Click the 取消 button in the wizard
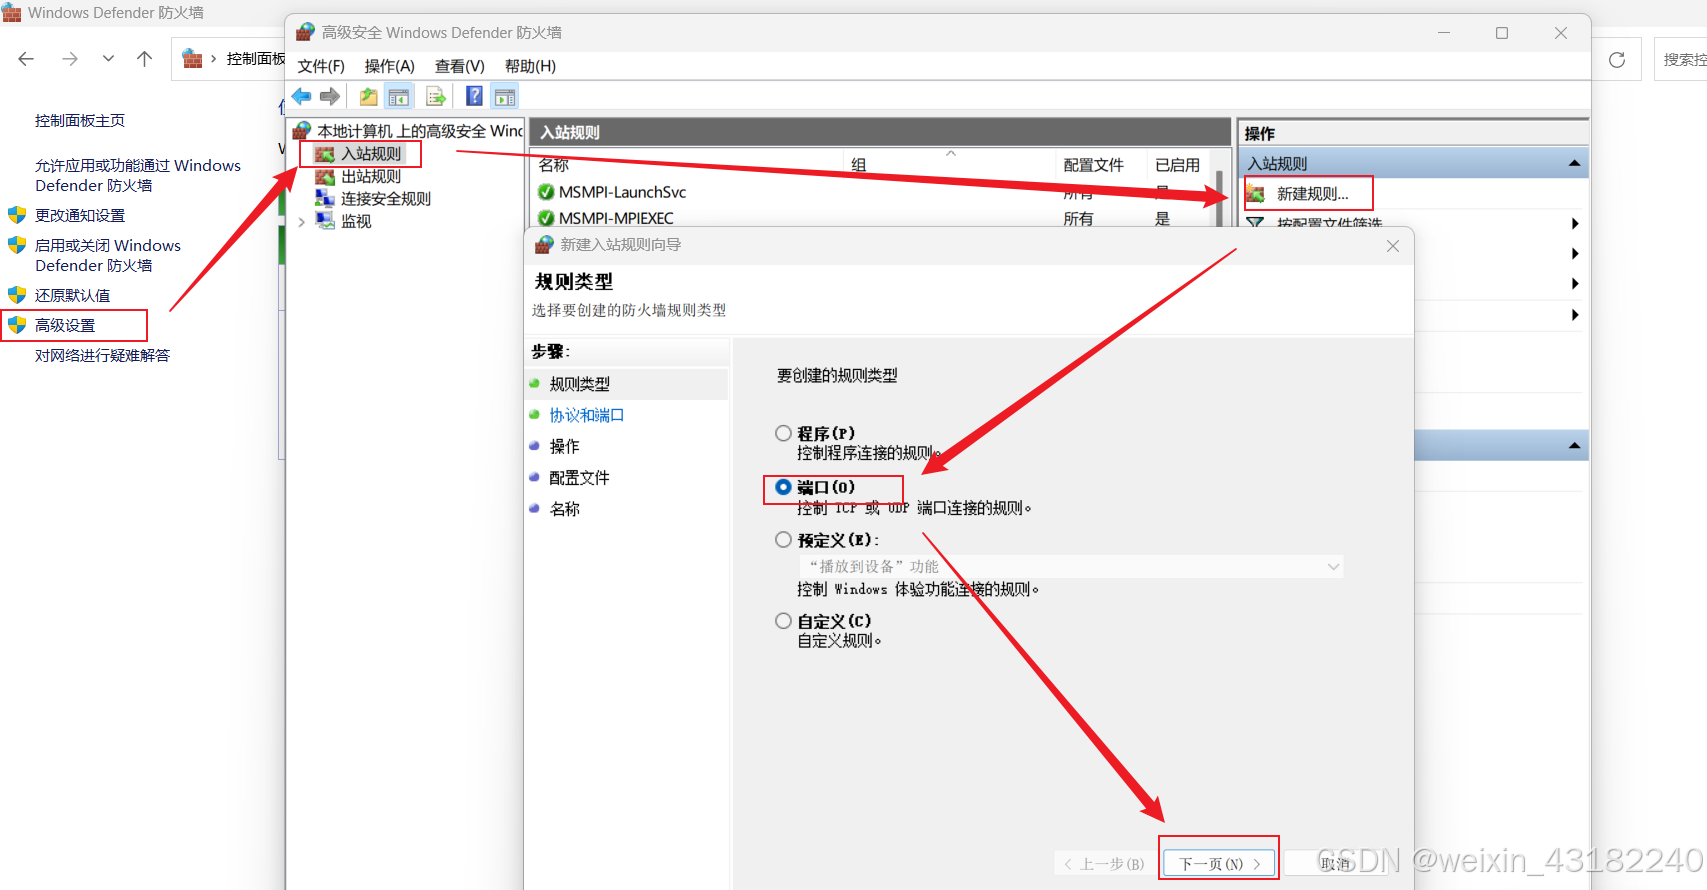Viewport: 1707px width, 890px height. (x=1337, y=863)
